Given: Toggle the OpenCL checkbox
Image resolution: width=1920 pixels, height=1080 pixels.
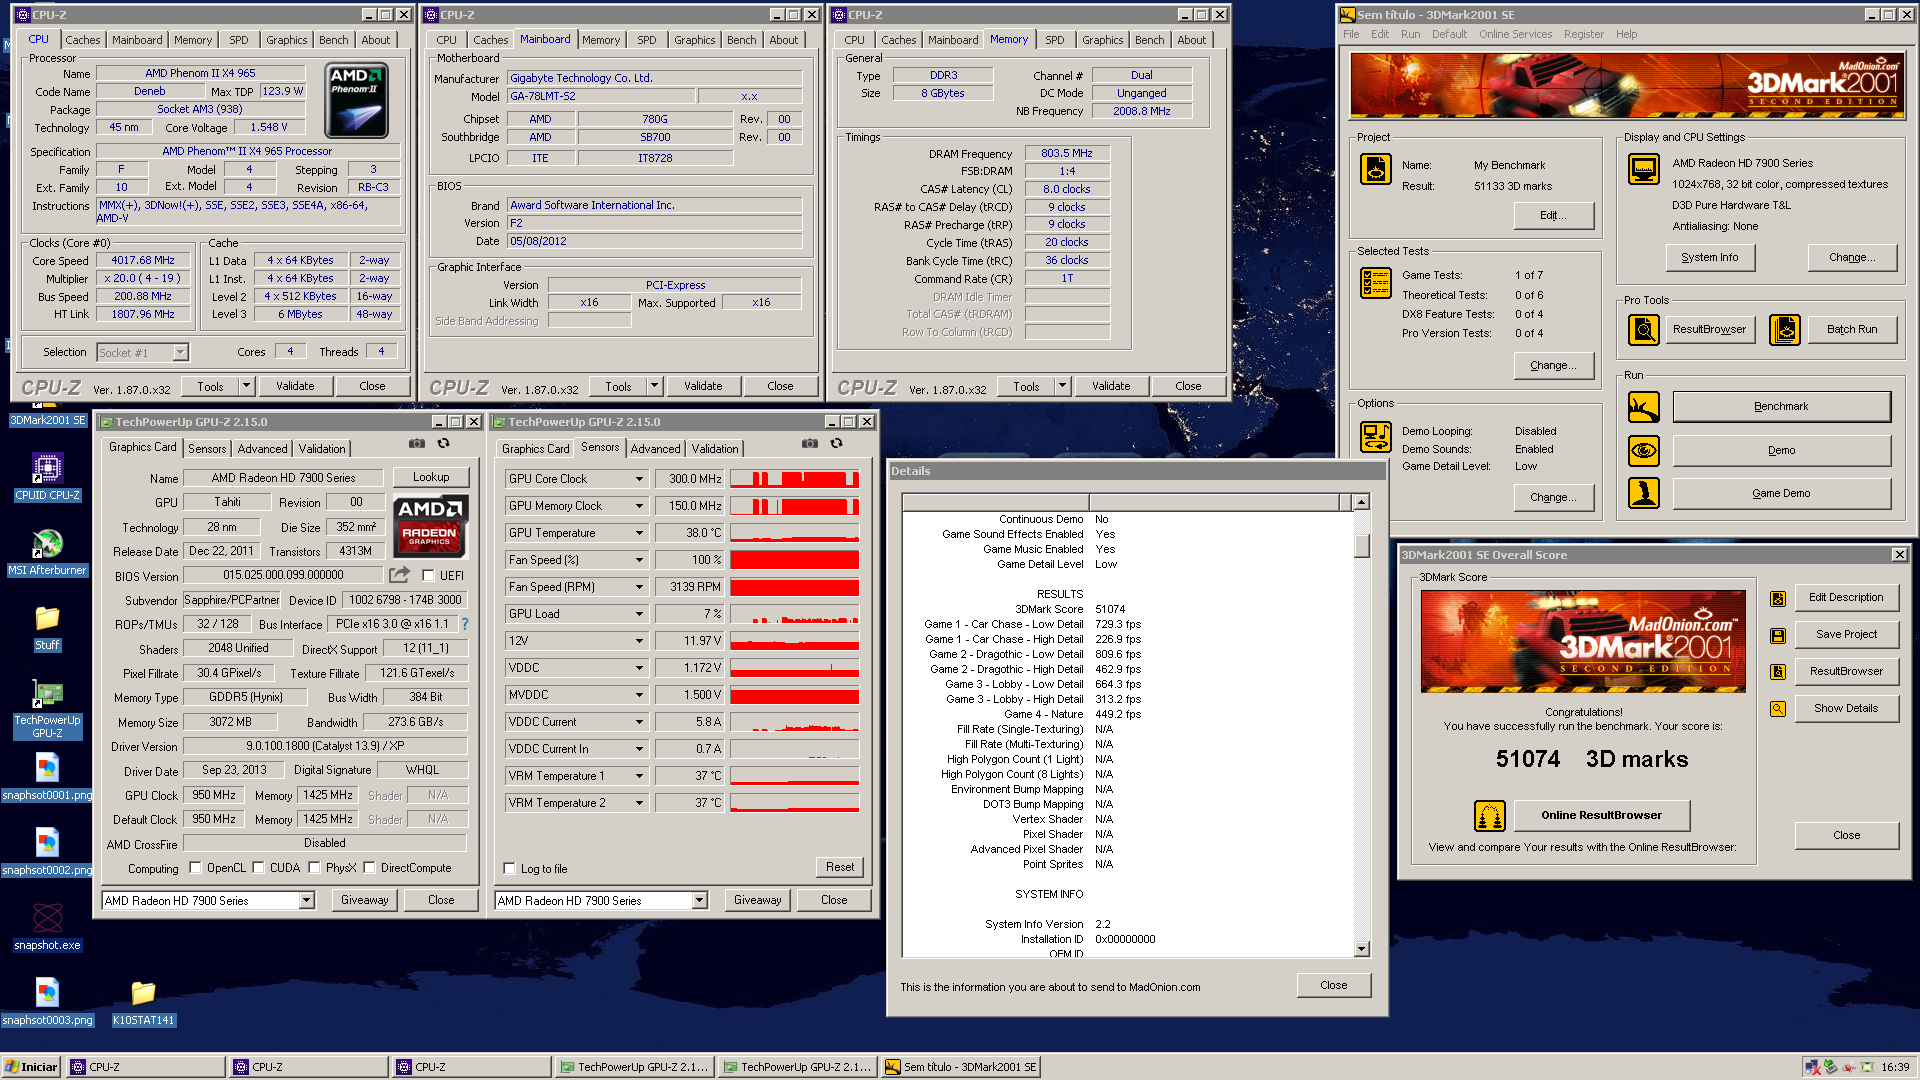Looking at the screenshot, I should [195, 868].
